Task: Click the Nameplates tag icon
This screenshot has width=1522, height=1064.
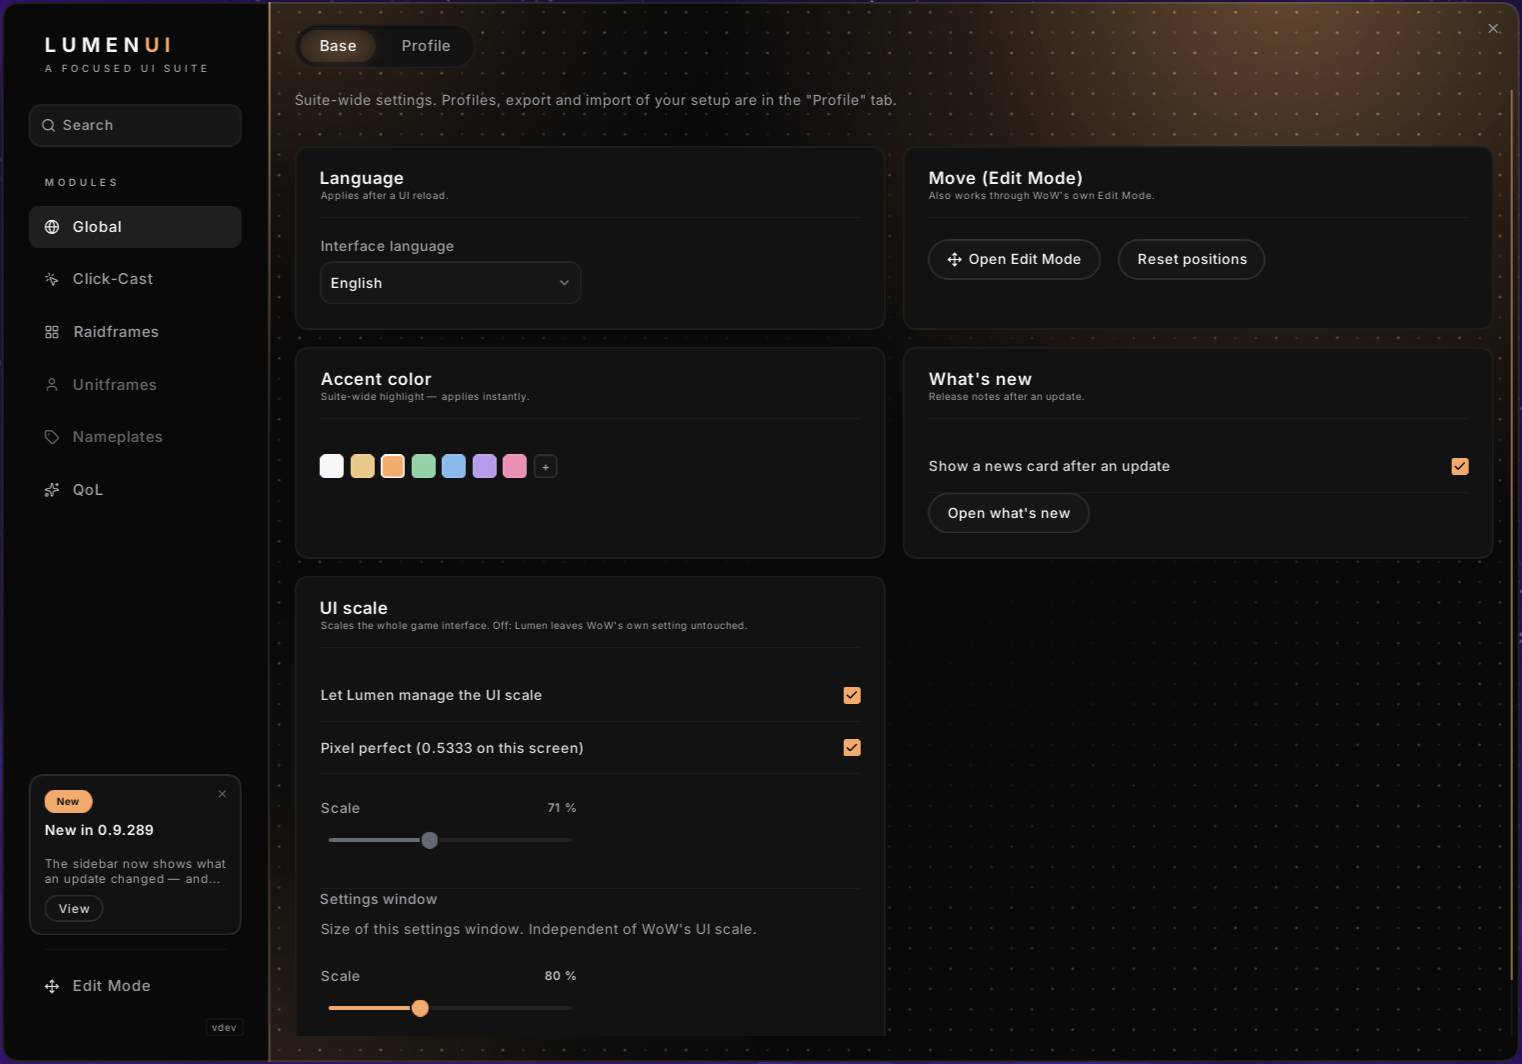Action: [x=52, y=437]
